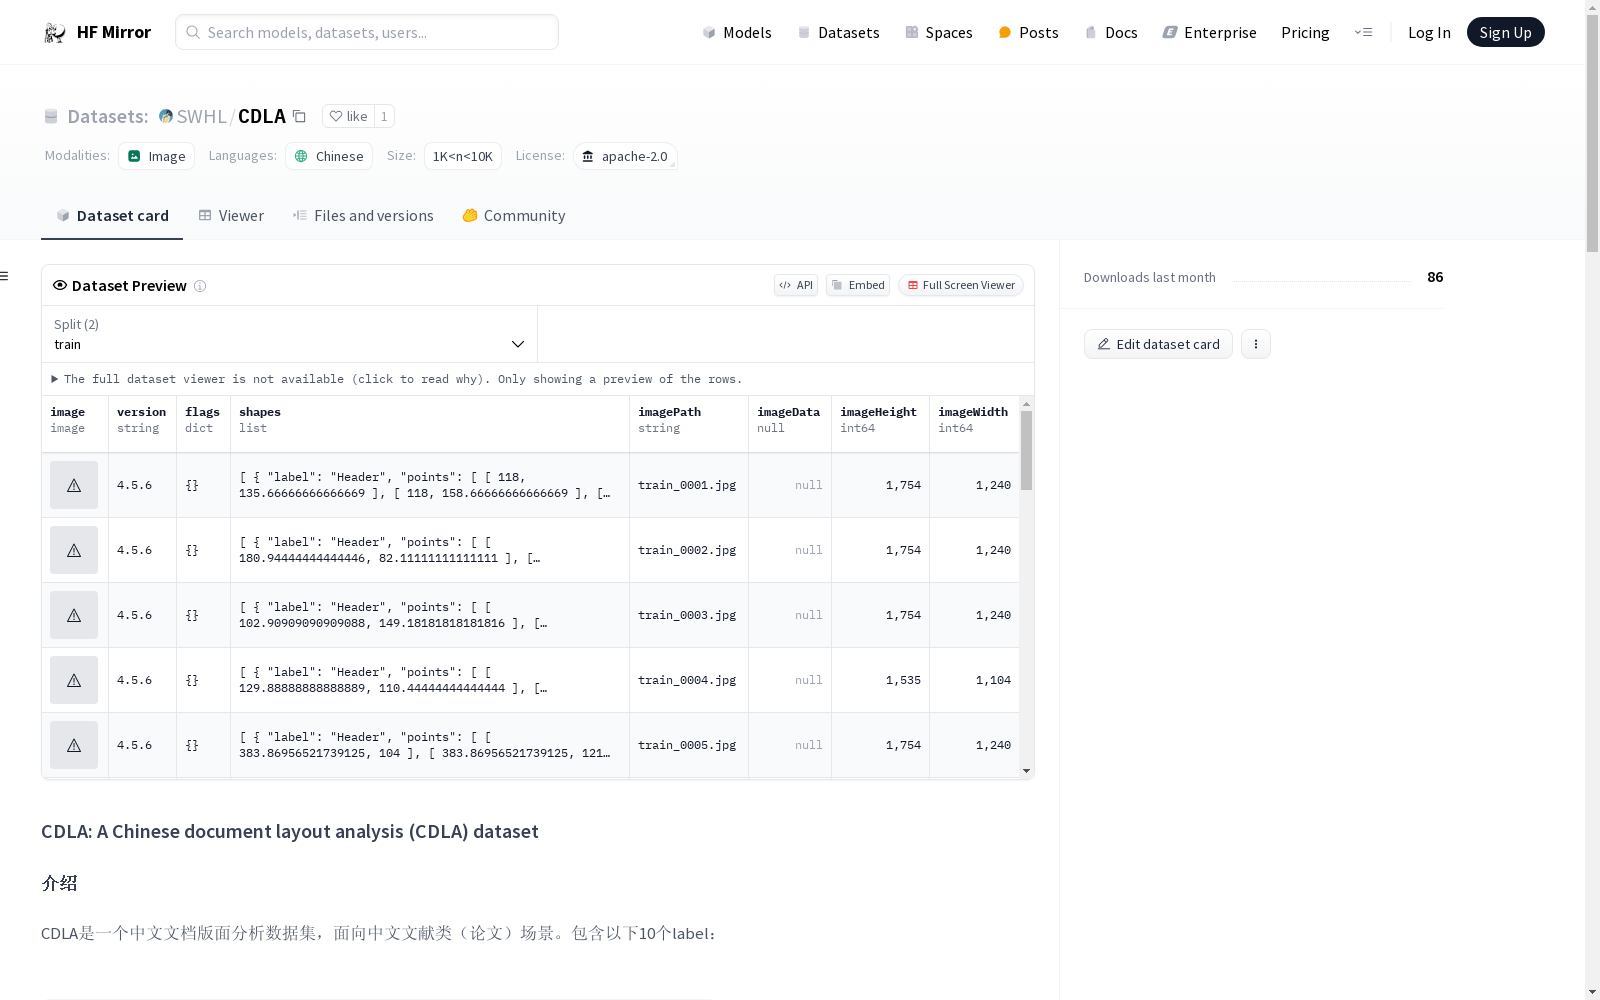Expand the viewer not available notice

[397, 379]
